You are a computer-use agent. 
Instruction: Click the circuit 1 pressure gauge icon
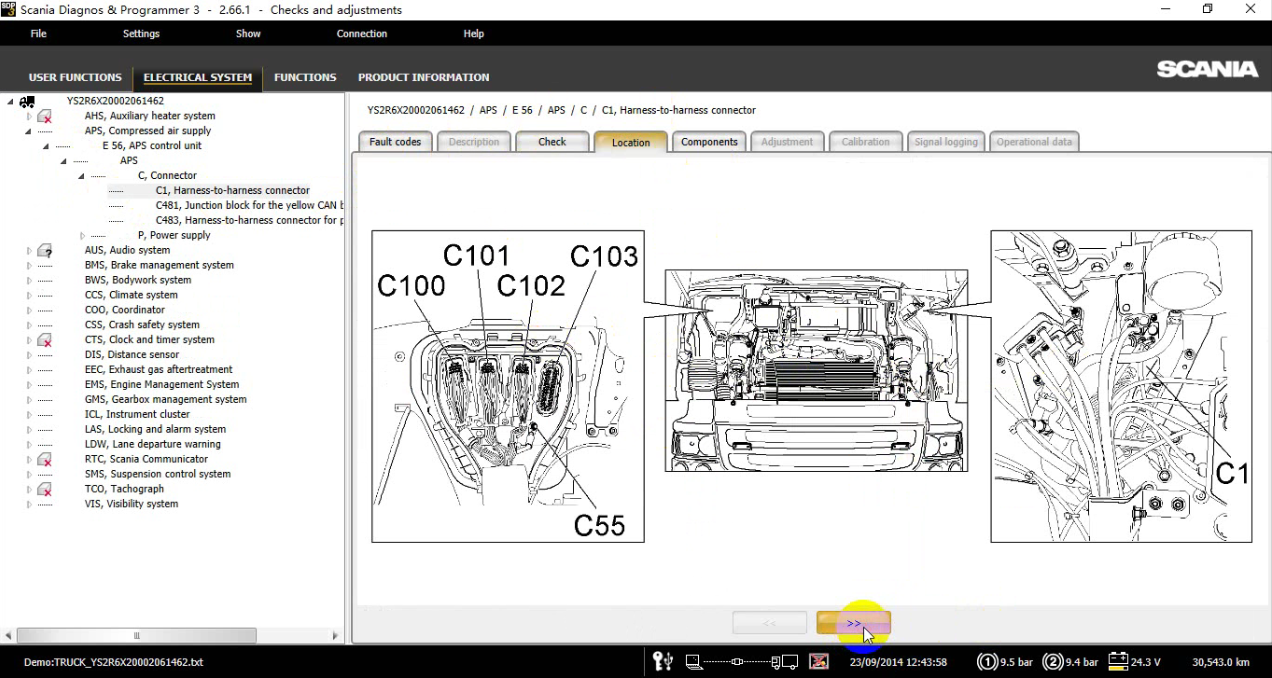(x=987, y=661)
